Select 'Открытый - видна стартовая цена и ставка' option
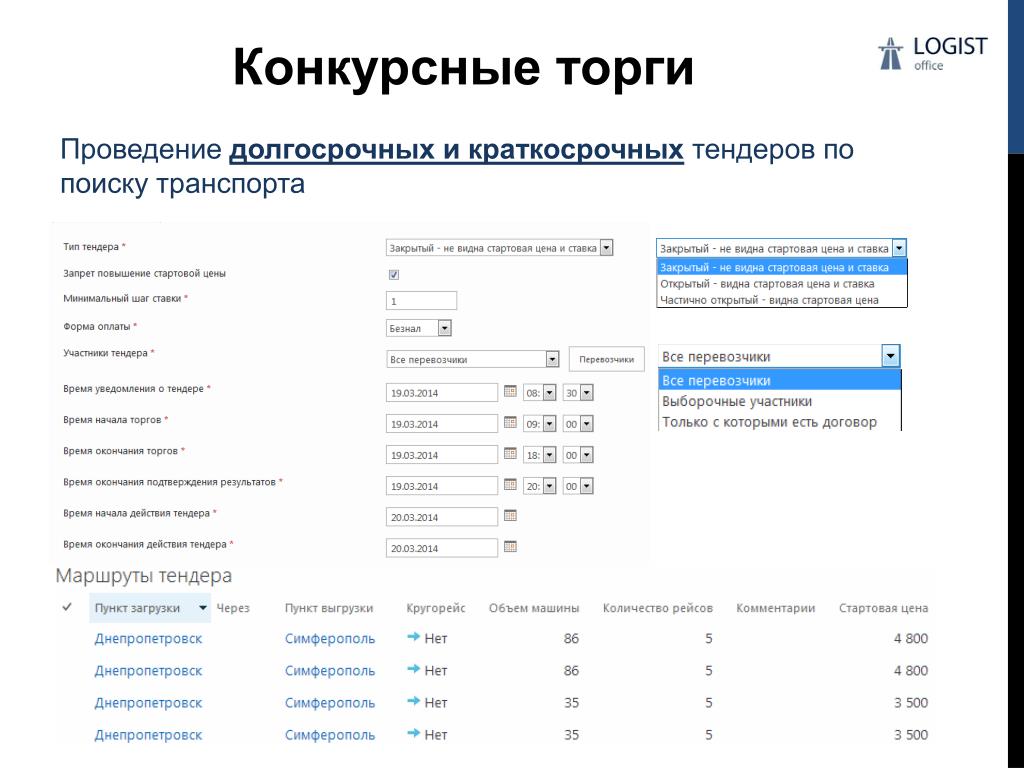This screenshot has width=1024, height=768. (782, 283)
